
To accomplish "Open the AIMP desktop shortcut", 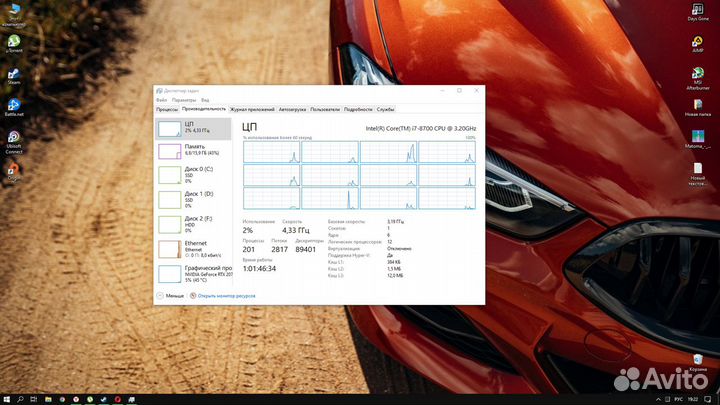I will [x=697, y=43].
